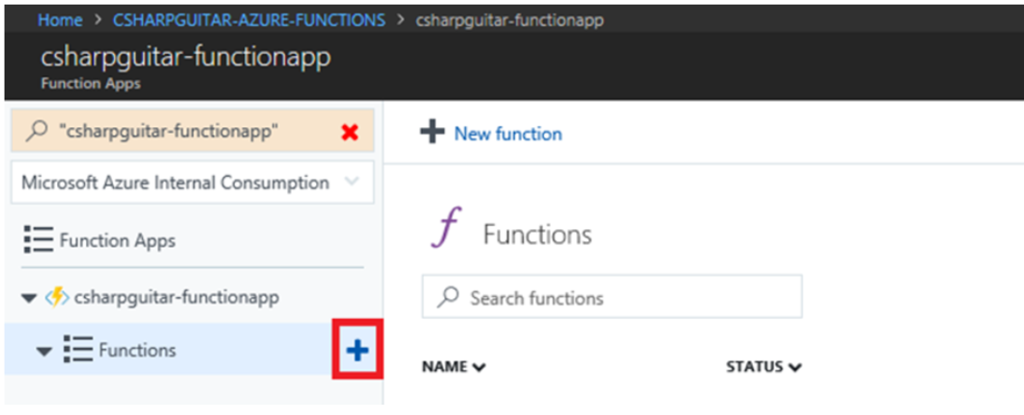Click the blue plus icon beside Functions
This screenshot has width=1024, height=415.
point(357,351)
